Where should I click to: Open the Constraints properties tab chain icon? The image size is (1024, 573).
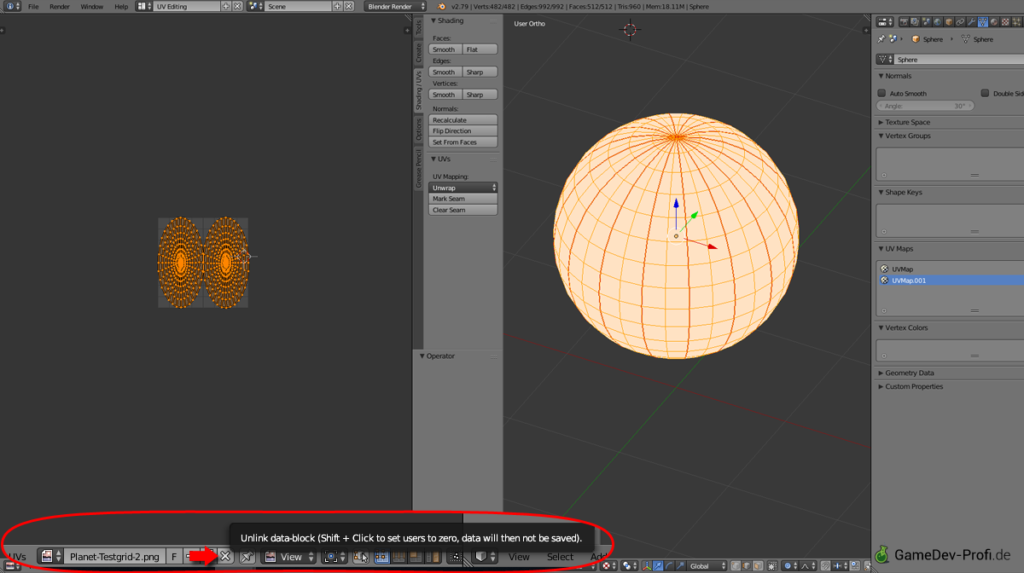click(960, 22)
